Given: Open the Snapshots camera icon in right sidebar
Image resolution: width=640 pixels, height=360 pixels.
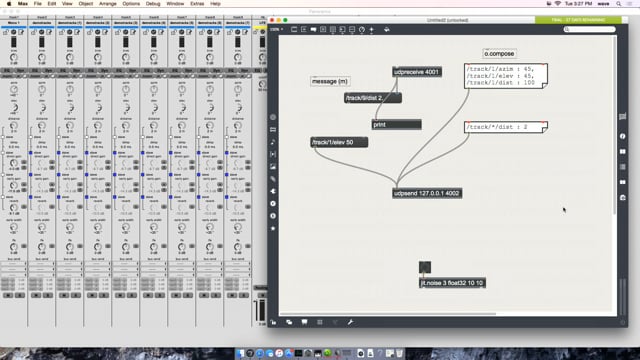Looking at the screenshot, I should (x=622, y=198).
